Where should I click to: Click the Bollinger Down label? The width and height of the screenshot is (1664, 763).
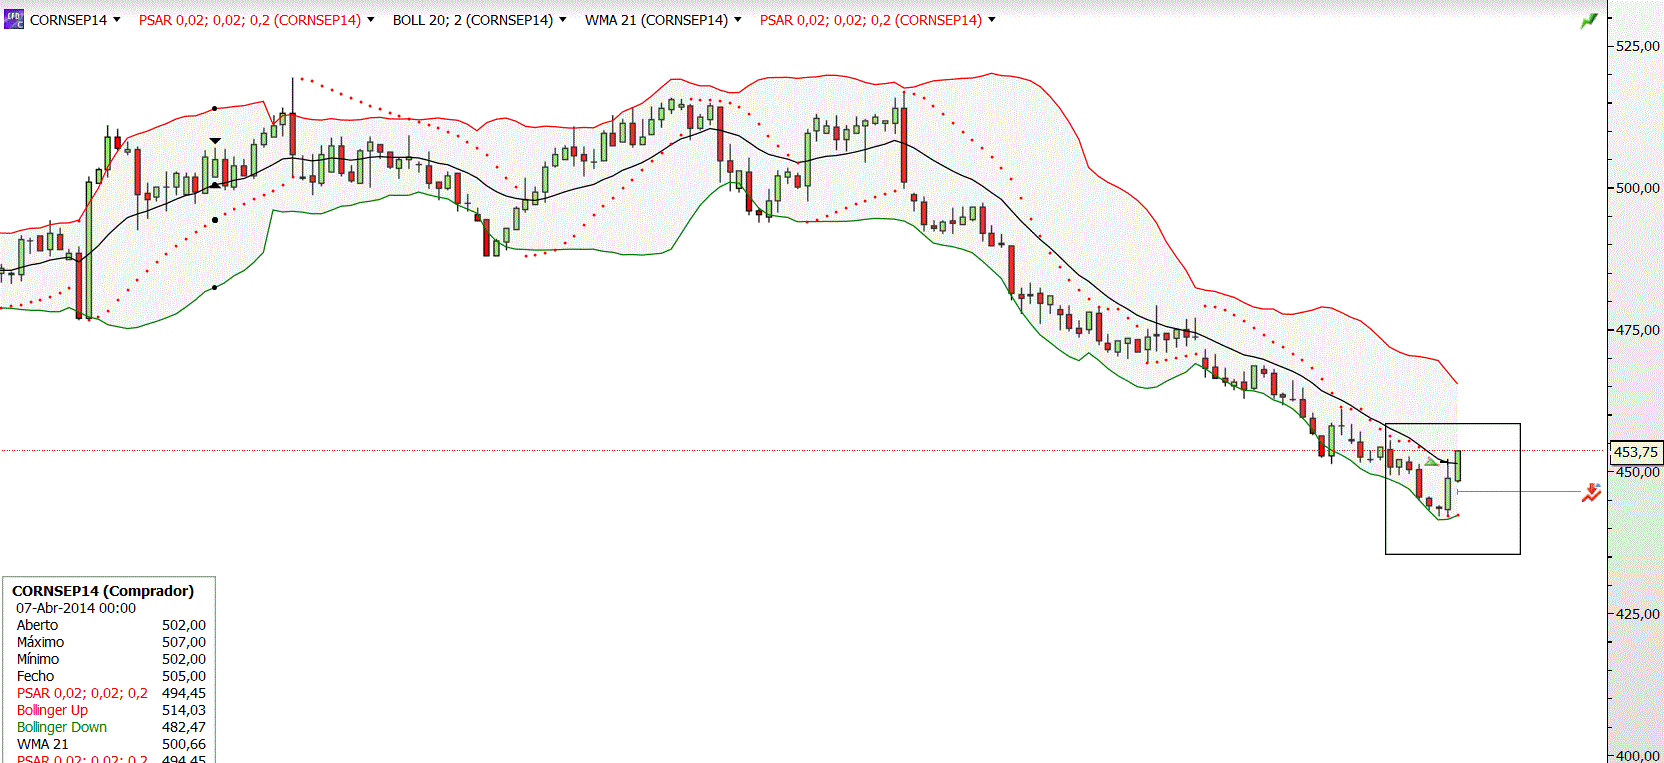pos(62,727)
